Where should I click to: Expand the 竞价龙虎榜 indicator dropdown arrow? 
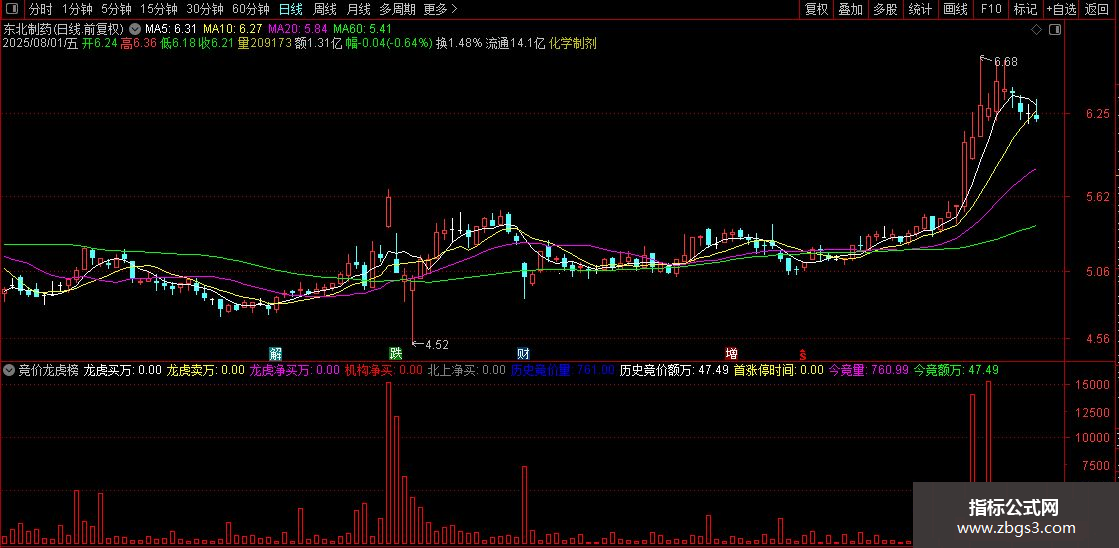tap(9, 370)
